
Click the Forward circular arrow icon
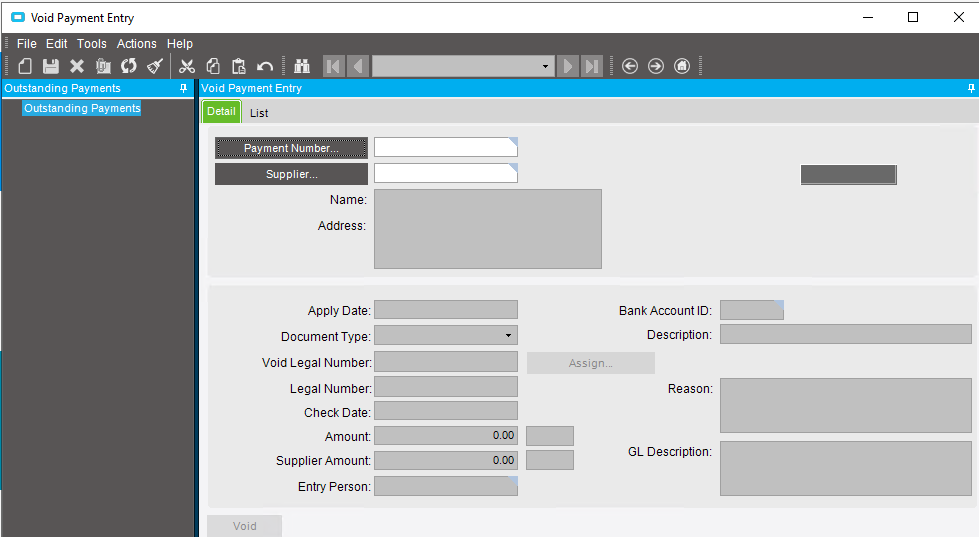pyautogui.click(x=656, y=66)
